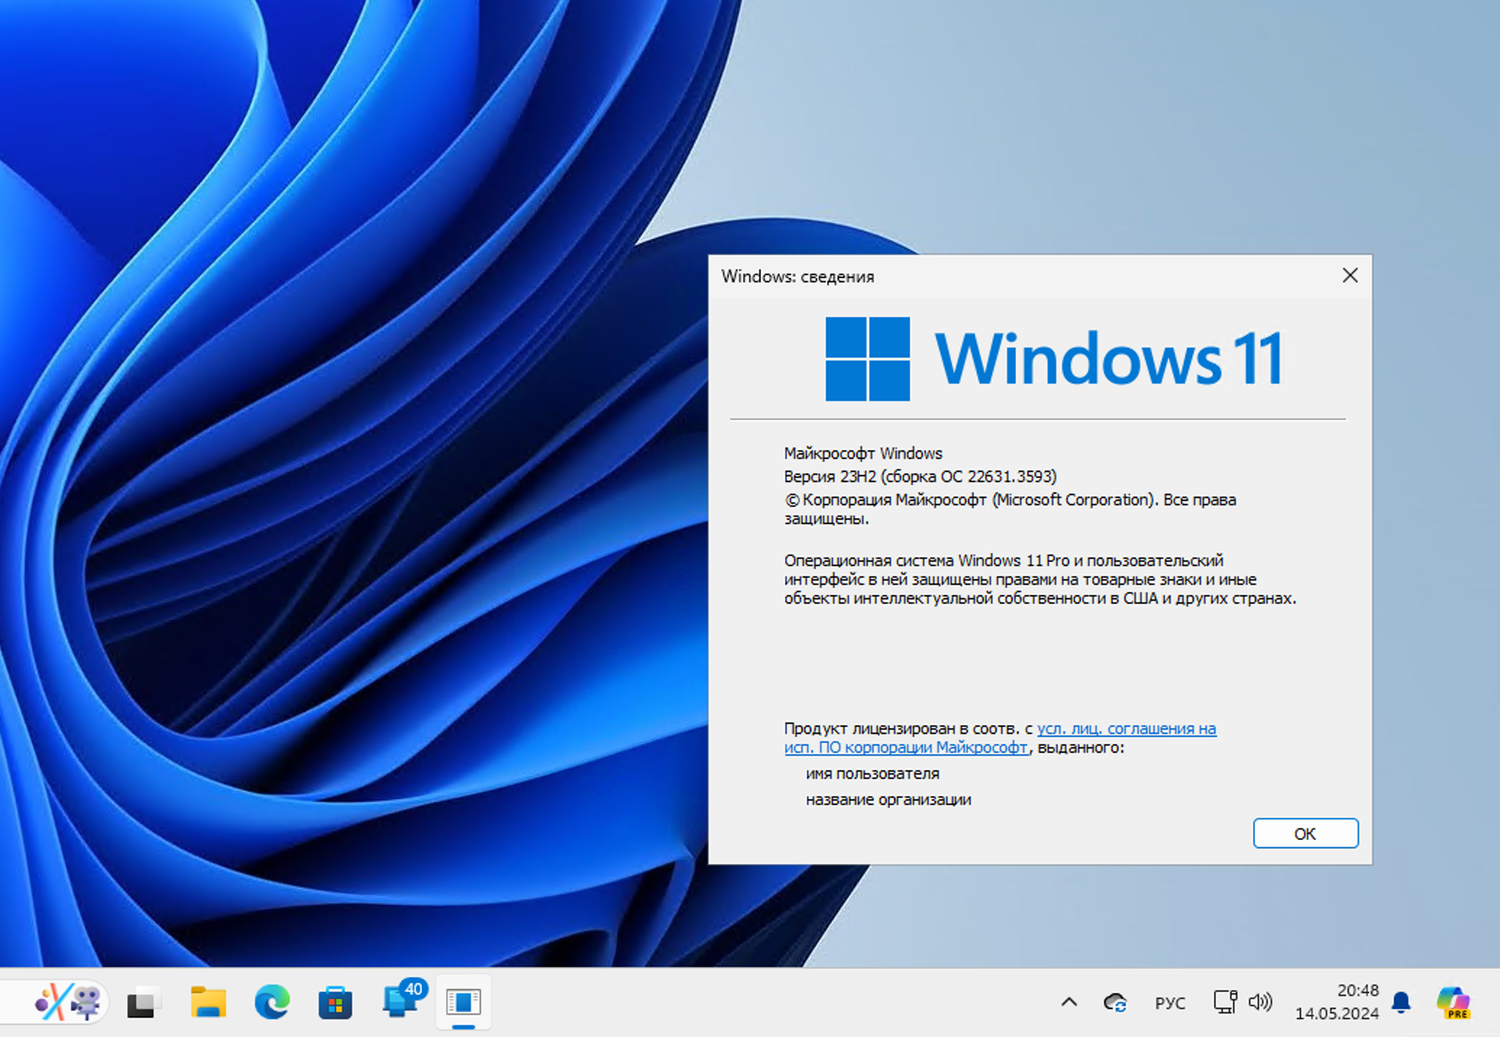Expand hidden tray icons with chevron

pos(1068,1001)
